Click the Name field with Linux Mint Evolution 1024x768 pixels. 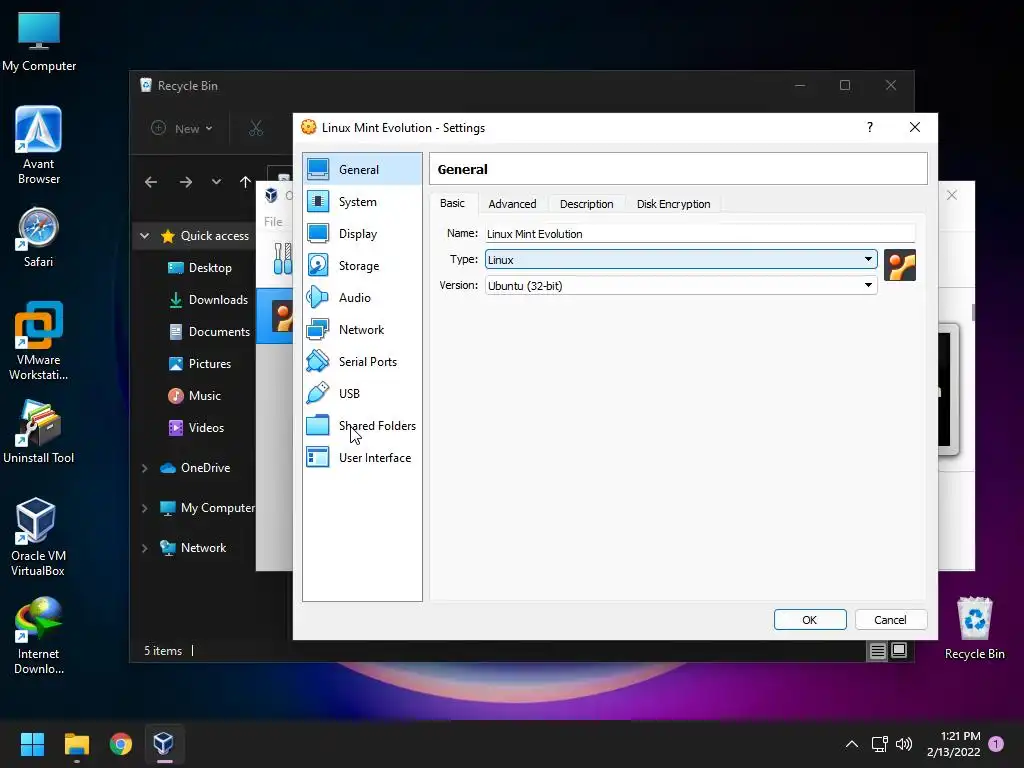click(699, 234)
